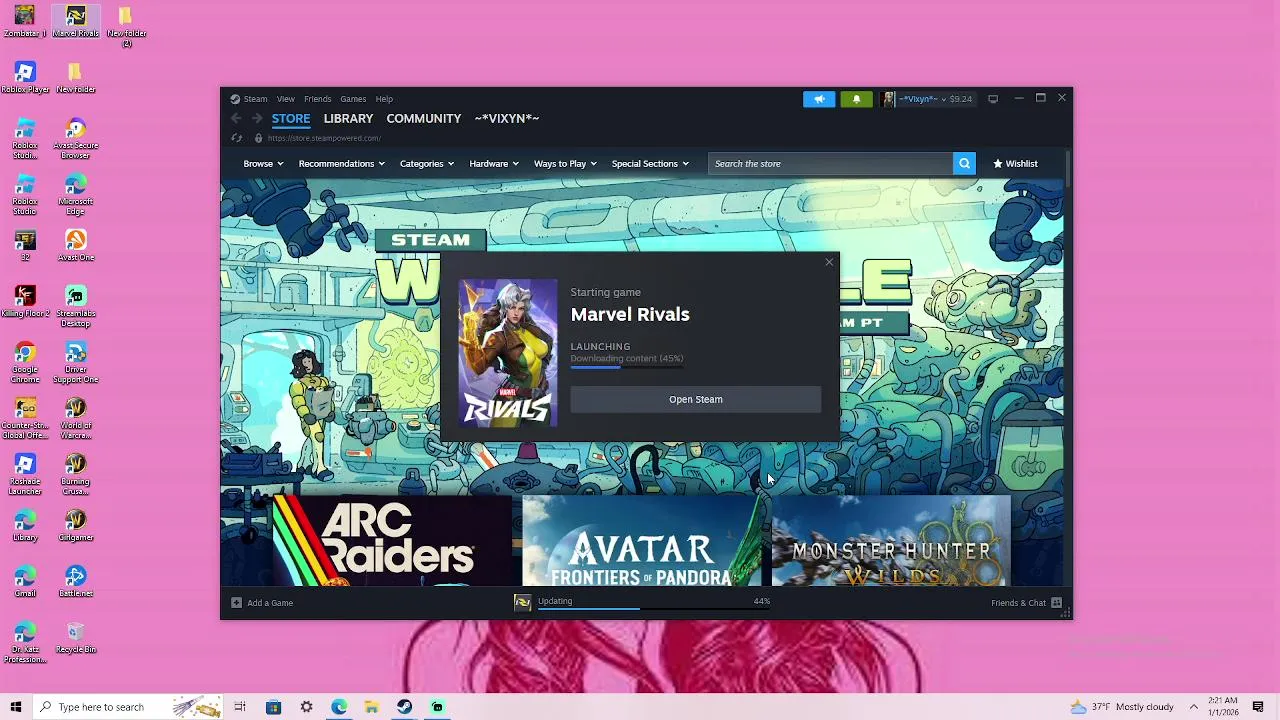Open the Windows Start button

(16, 707)
